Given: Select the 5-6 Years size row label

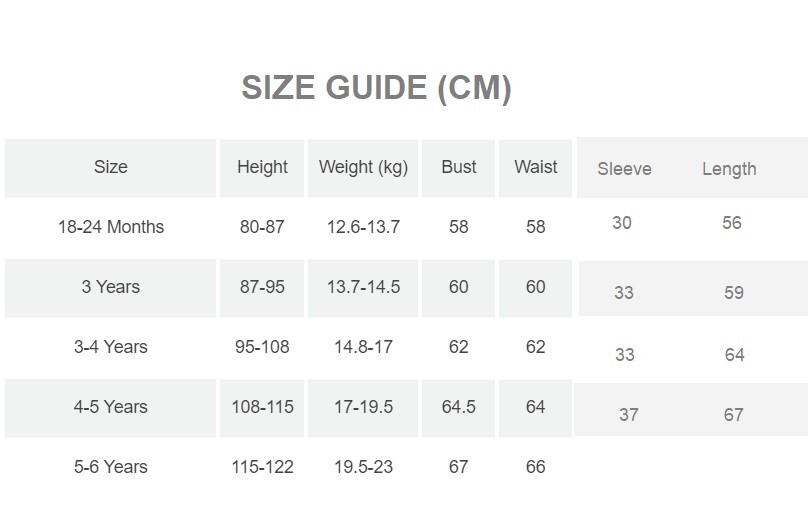Looking at the screenshot, I should click(111, 467).
